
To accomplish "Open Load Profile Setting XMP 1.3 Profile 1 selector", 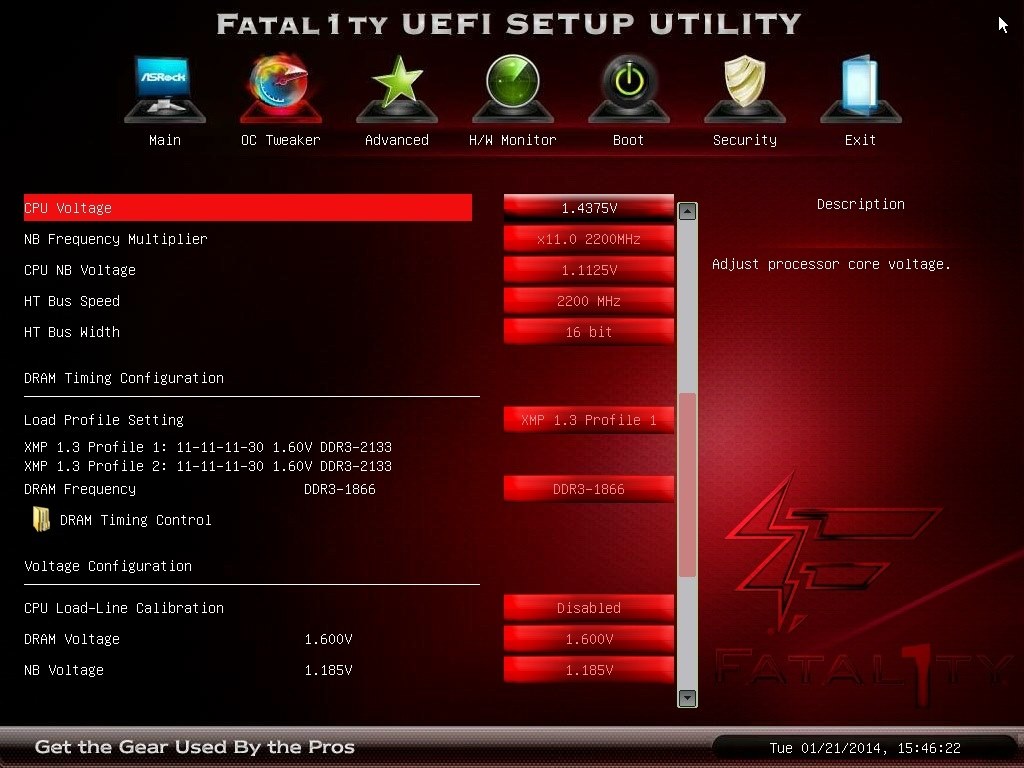I will pyautogui.click(x=589, y=420).
